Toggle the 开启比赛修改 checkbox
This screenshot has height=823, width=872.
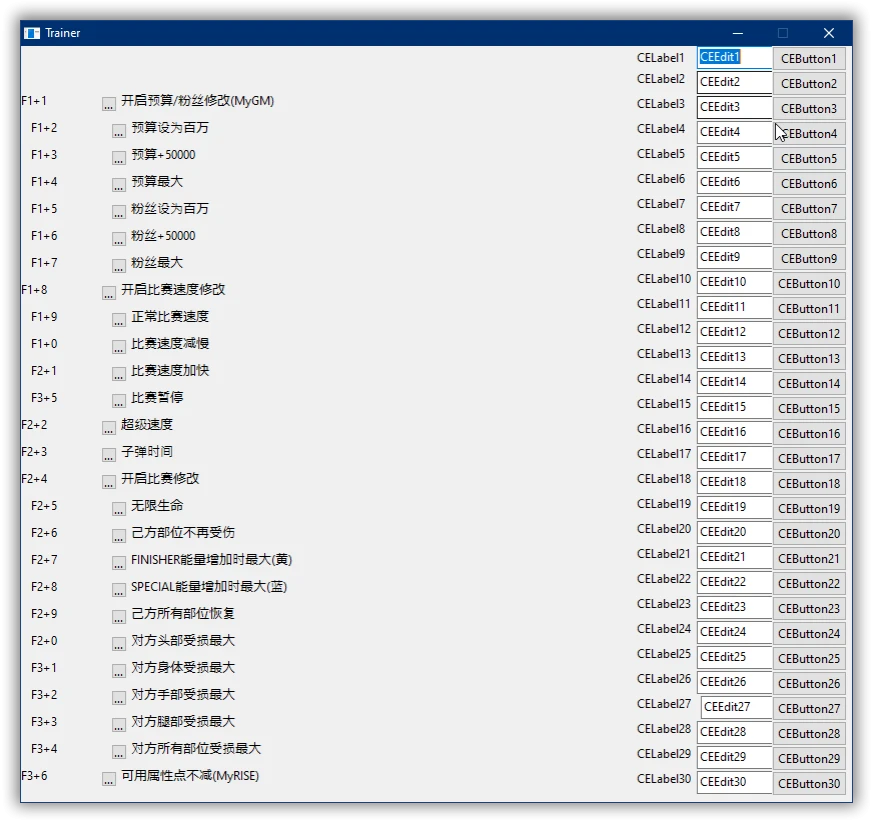[x=108, y=482]
